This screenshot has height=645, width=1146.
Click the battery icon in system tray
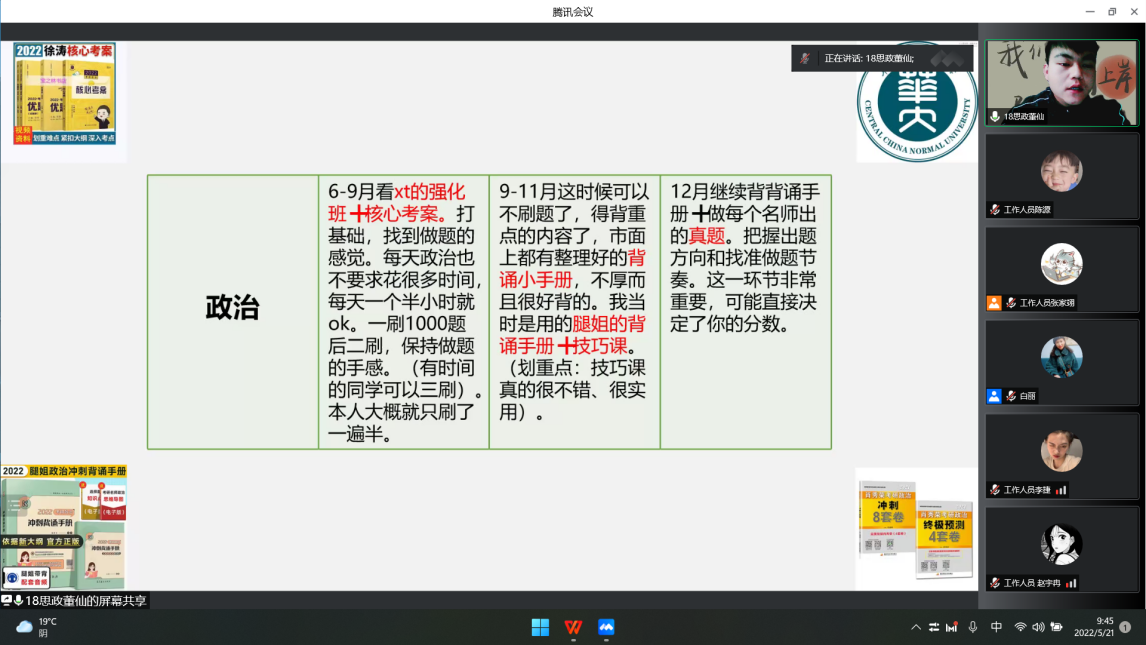coord(1056,627)
